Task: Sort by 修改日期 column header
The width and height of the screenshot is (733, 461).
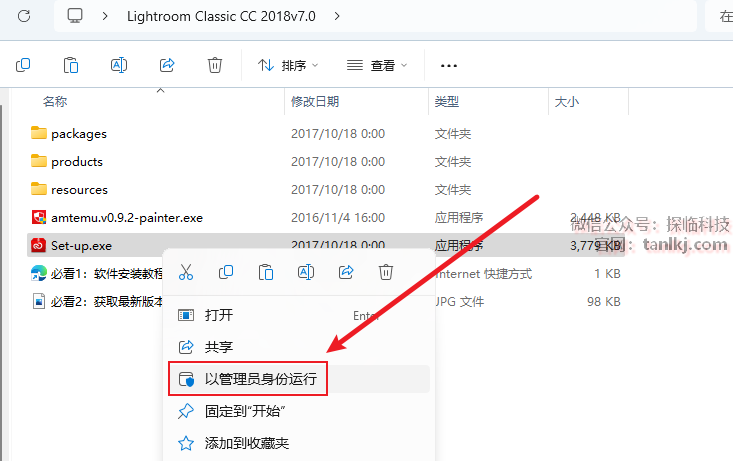Action: coord(315,101)
